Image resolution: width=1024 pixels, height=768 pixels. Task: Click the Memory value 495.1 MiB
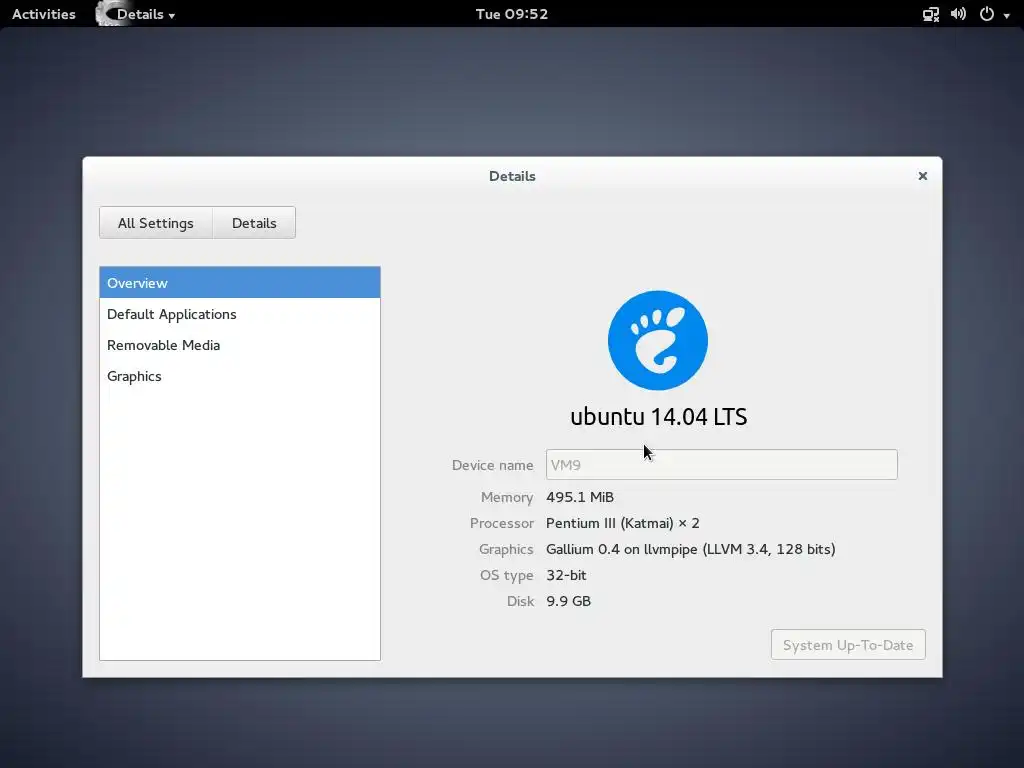580,497
